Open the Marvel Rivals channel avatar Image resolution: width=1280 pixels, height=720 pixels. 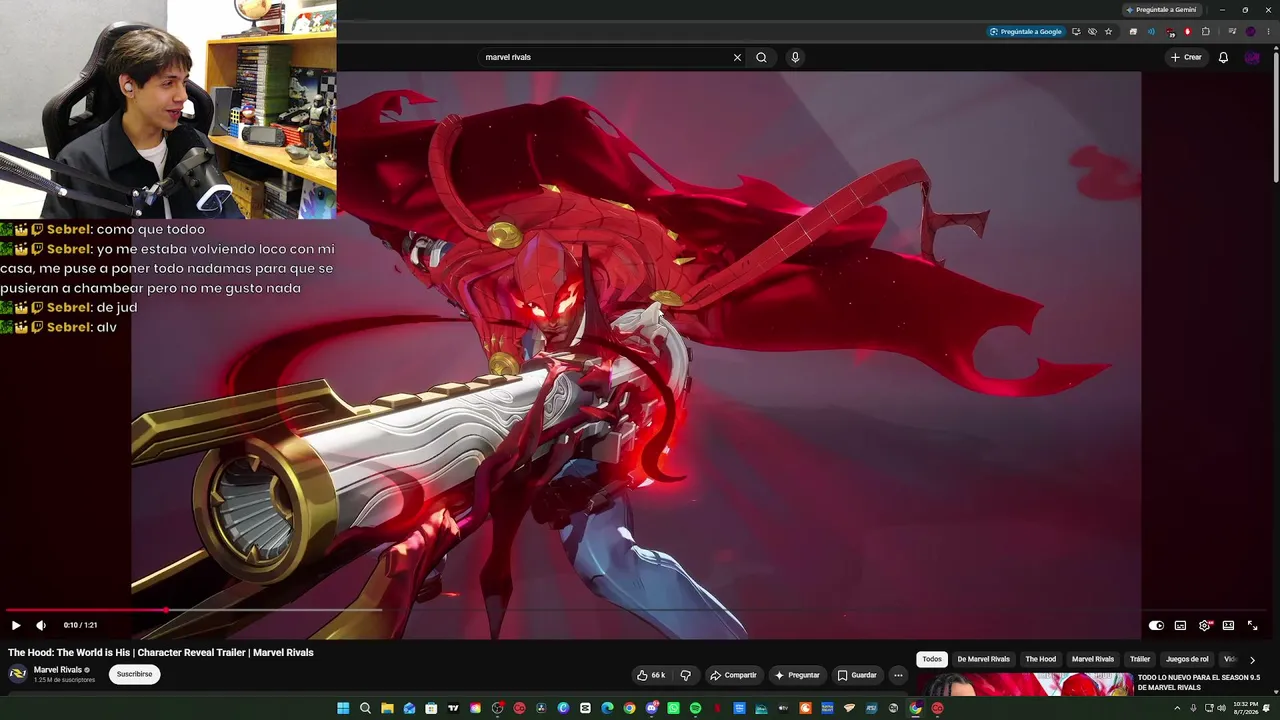pos(18,674)
